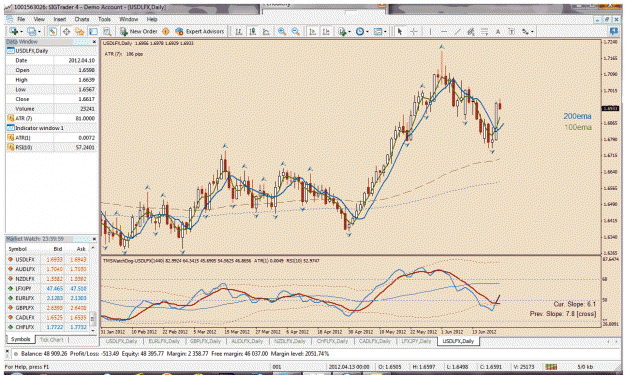Viewport: 625px width, 375px height.
Task: Open the Tools menu
Action: tap(104, 19)
